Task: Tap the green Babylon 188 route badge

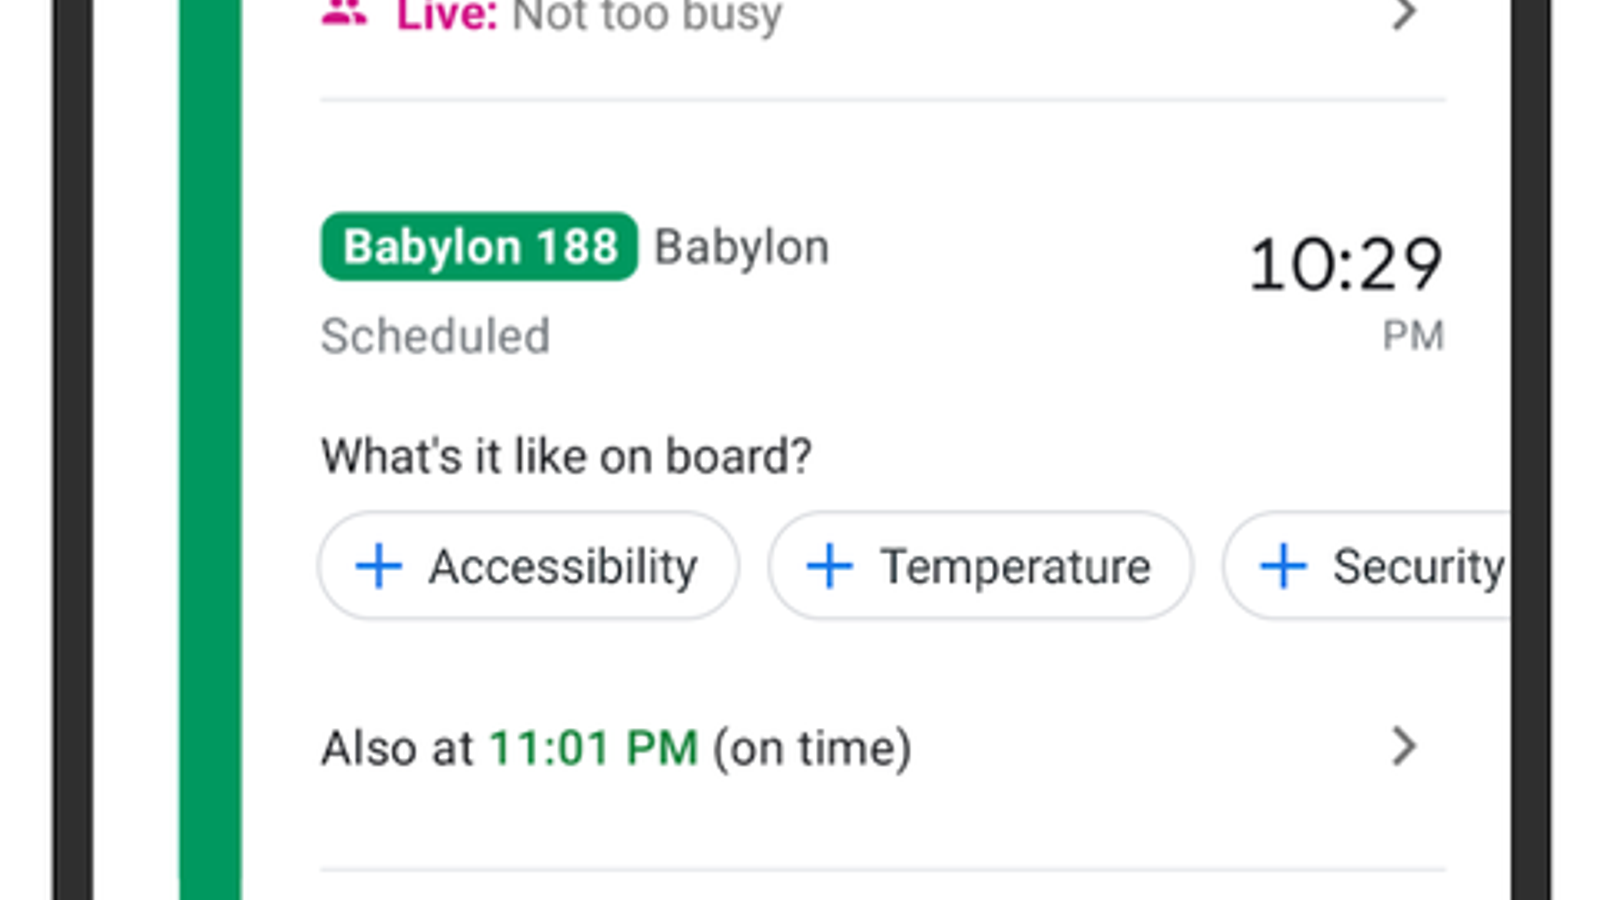Action: (x=479, y=247)
